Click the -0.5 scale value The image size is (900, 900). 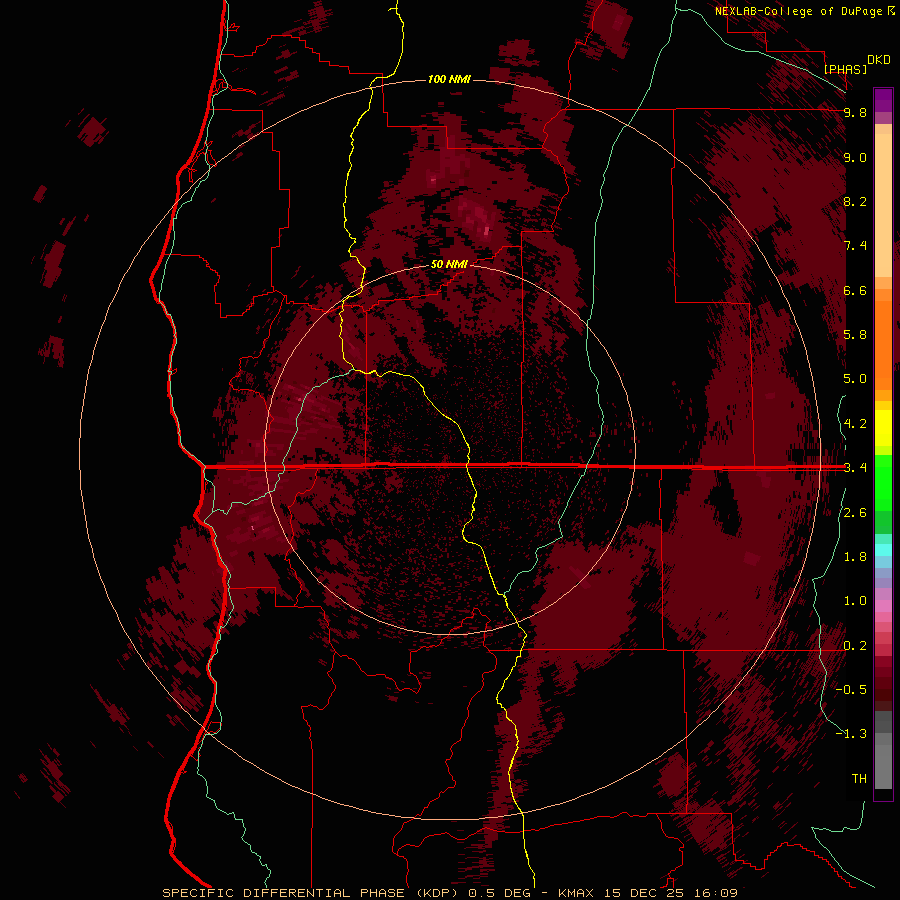tap(851, 690)
